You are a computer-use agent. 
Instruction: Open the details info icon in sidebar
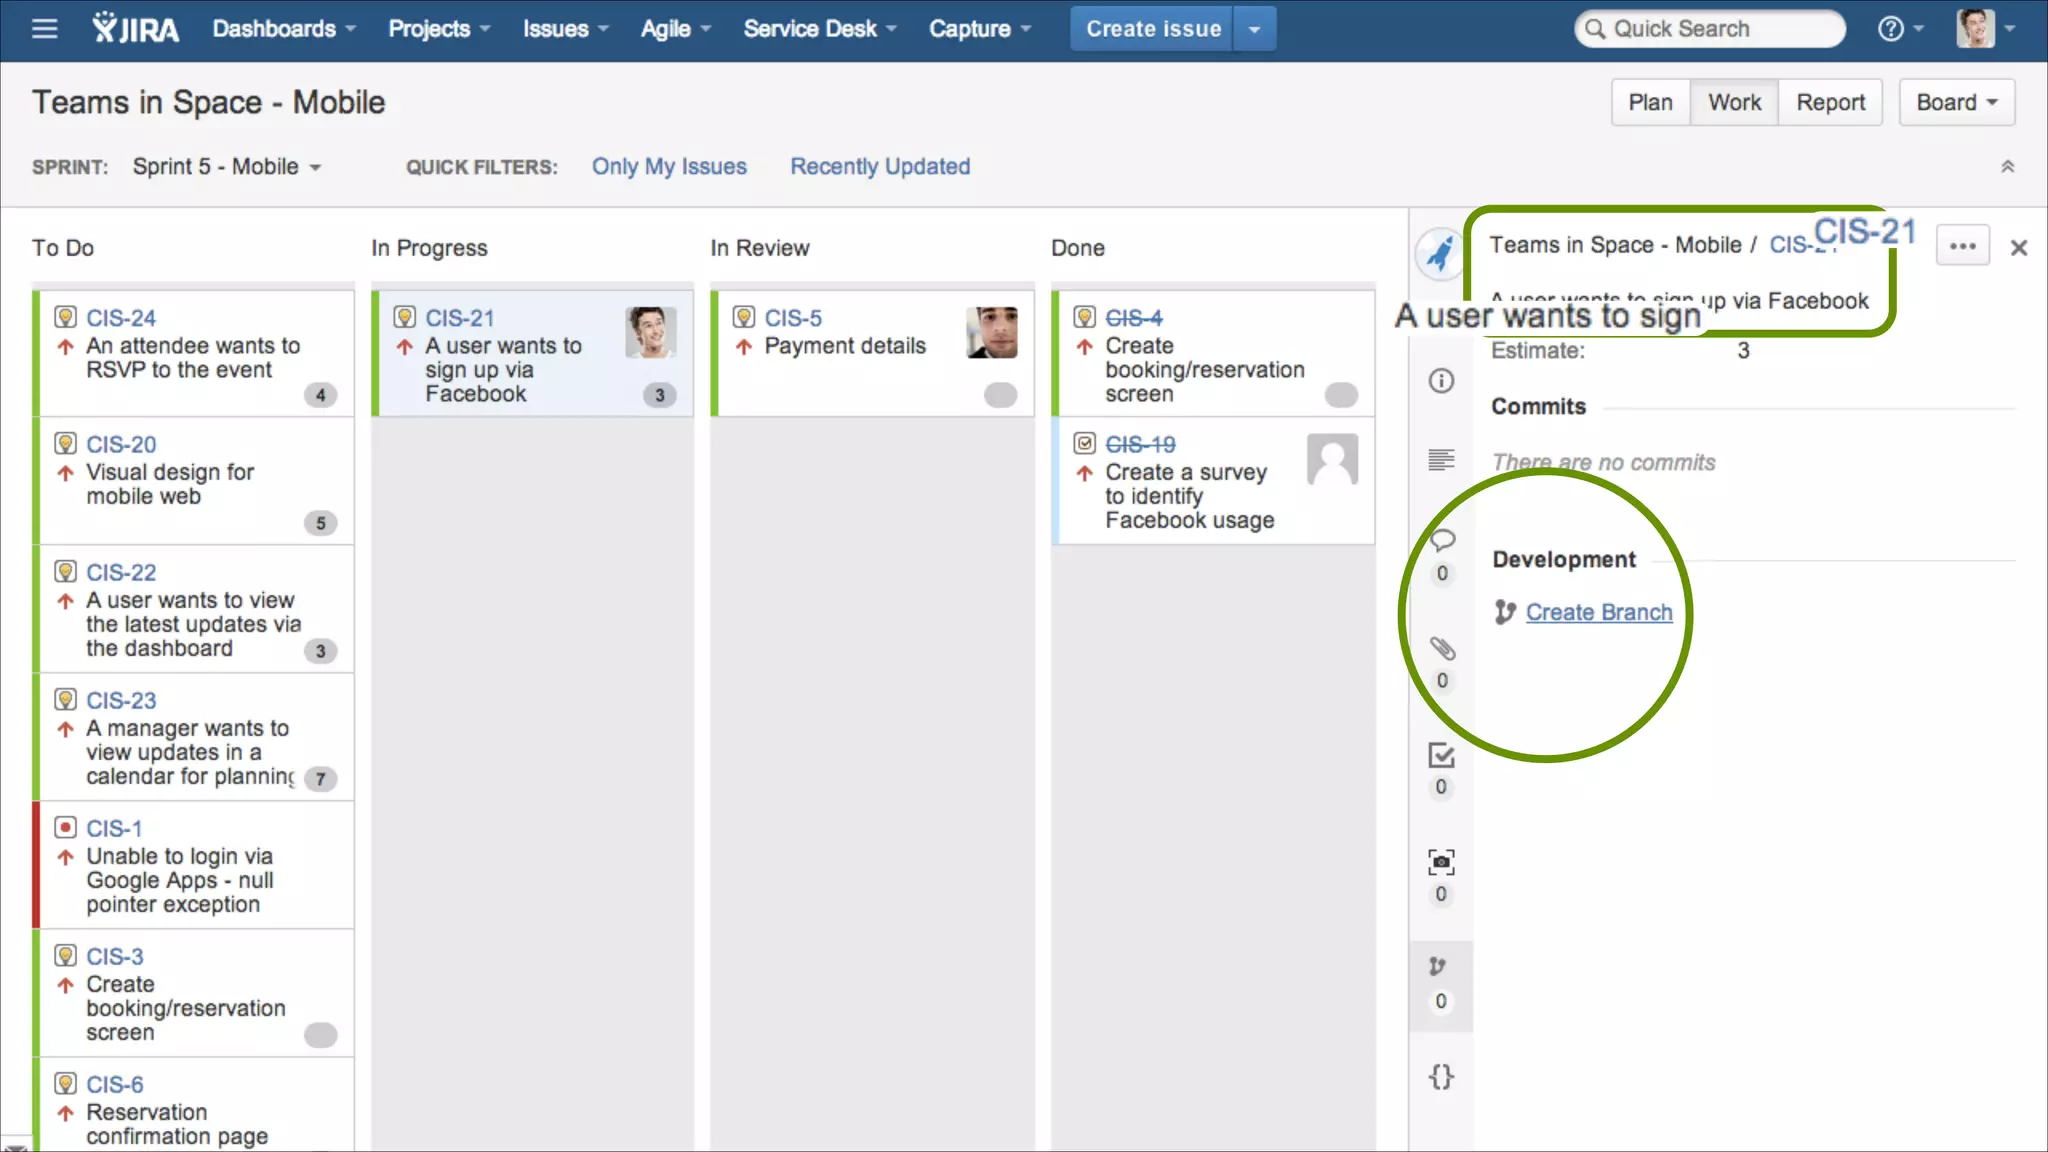[x=1441, y=381]
